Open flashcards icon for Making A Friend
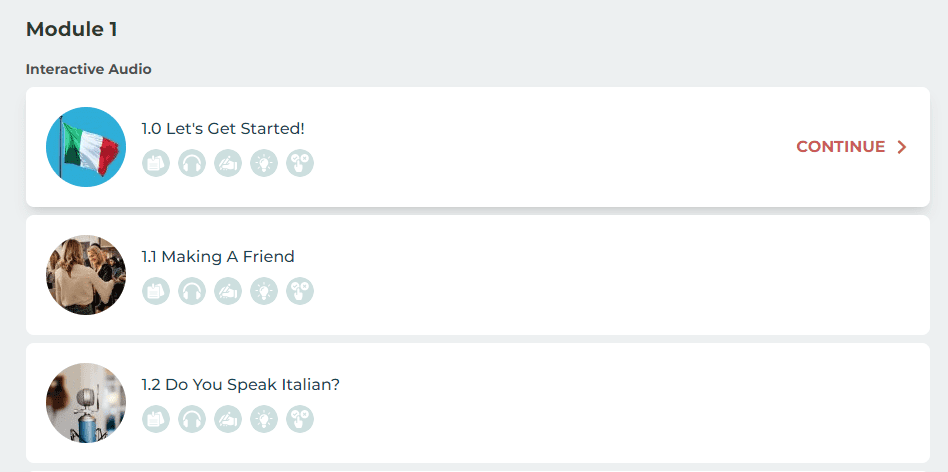Viewport: 948px width, 472px height. 156,291
